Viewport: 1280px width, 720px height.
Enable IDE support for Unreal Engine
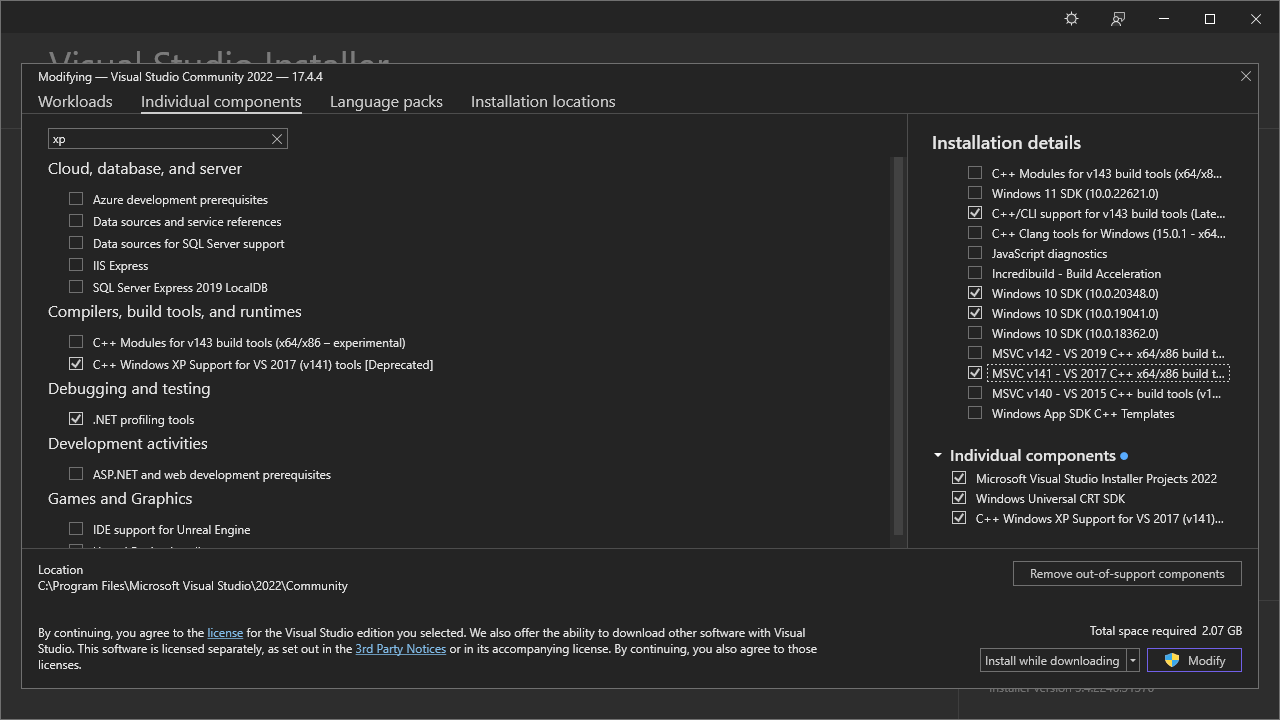click(x=76, y=529)
